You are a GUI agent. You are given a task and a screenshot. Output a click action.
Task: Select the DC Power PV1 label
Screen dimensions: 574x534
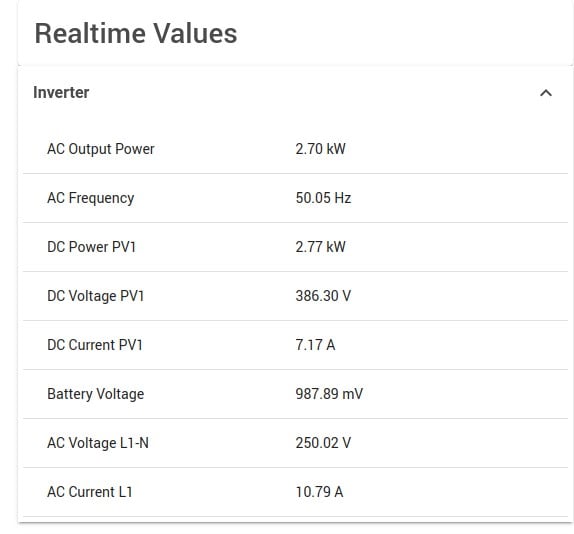[x=92, y=247]
